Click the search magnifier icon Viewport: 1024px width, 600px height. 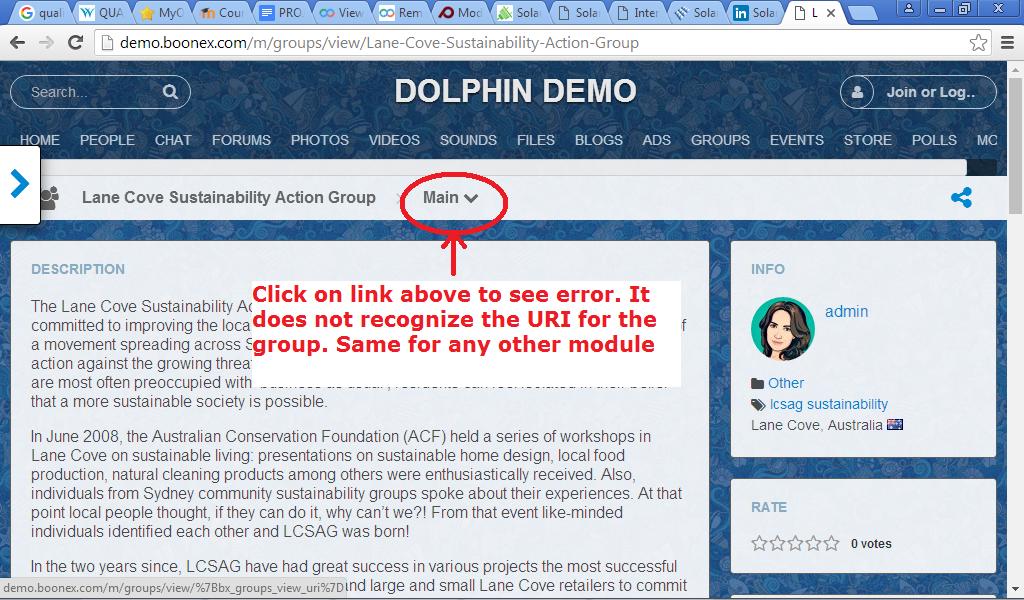click(170, 91)
